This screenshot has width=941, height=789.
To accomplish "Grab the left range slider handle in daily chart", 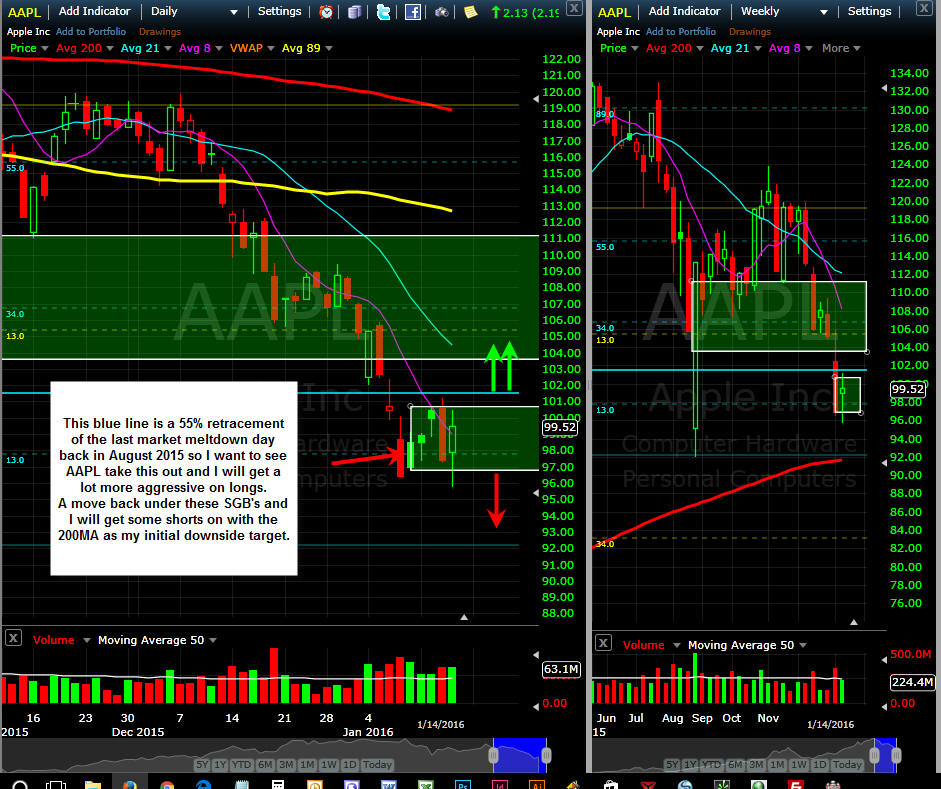I will (493, 755).
